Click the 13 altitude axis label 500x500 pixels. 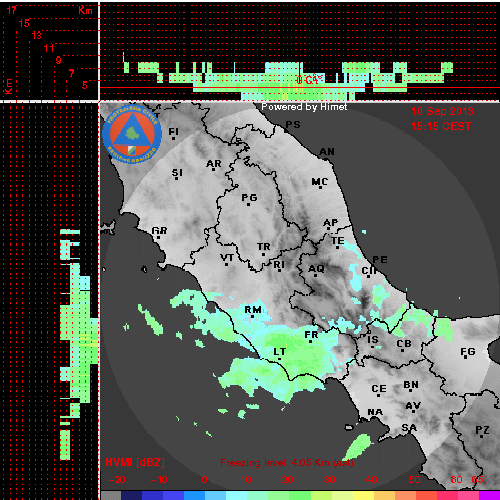tap(37, 35)
